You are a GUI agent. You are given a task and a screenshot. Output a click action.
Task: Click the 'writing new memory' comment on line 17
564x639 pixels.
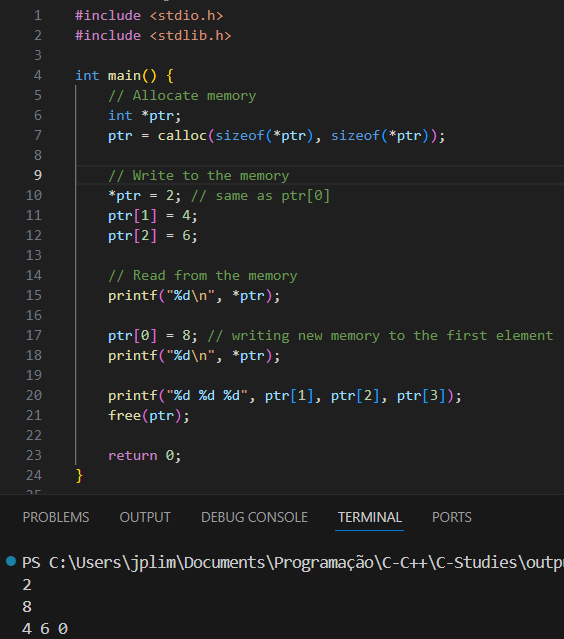tap(380, 335)
